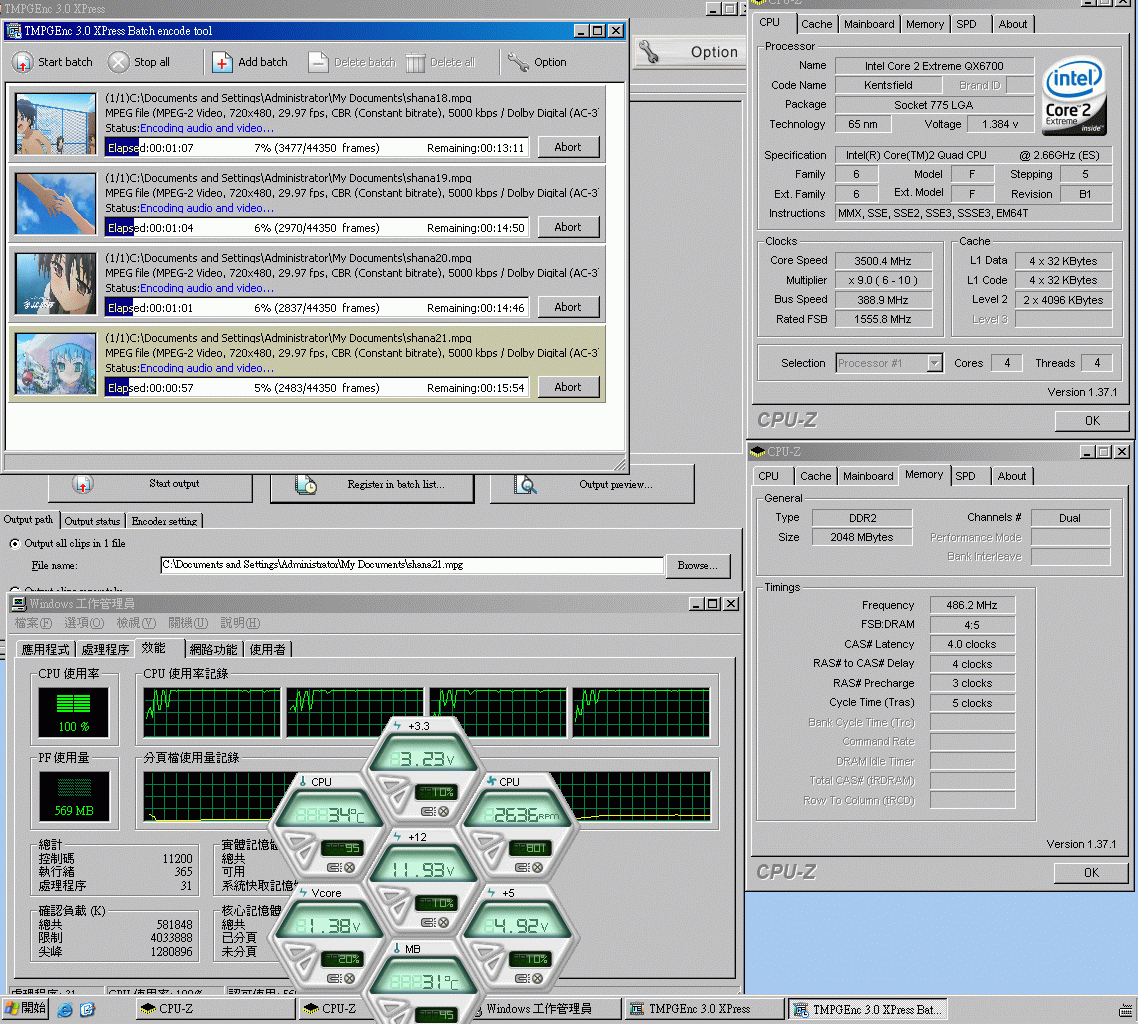1138x1024 pixels.
Task: Switch to Cache tab in upper CPU-Z window
Action: [x=816, y=24]
